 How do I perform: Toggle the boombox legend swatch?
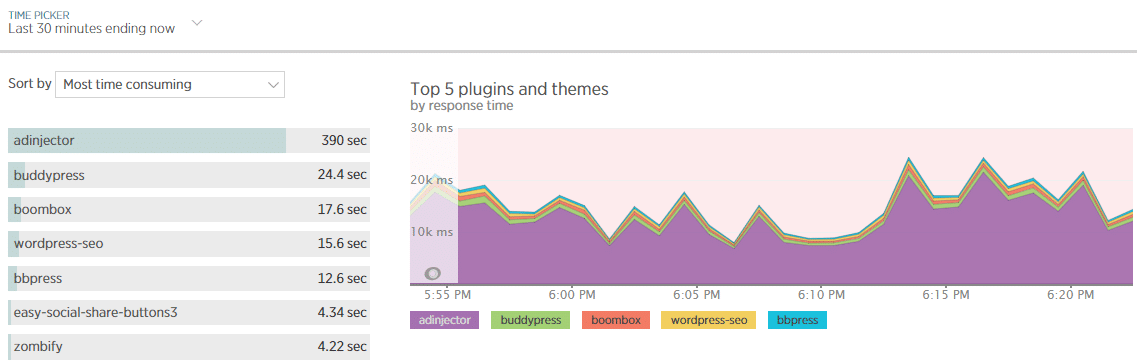616,320
